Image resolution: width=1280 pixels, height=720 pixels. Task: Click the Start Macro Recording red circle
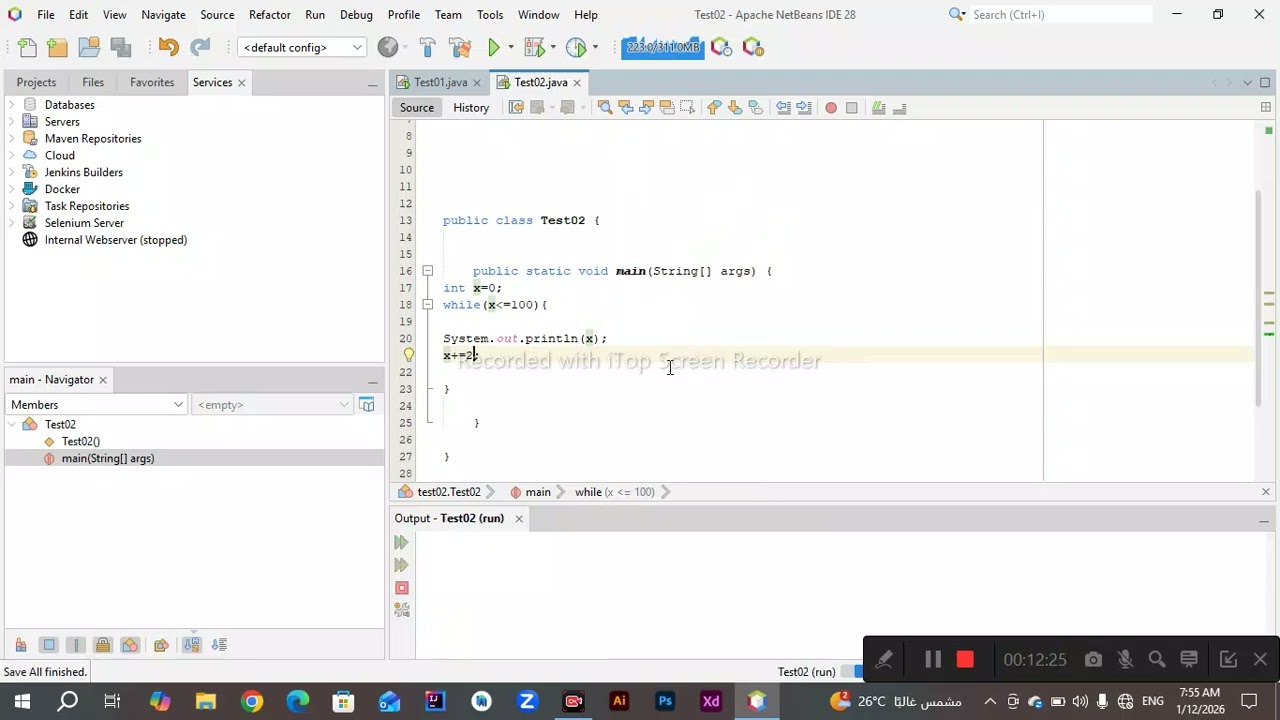pos(831,108)
